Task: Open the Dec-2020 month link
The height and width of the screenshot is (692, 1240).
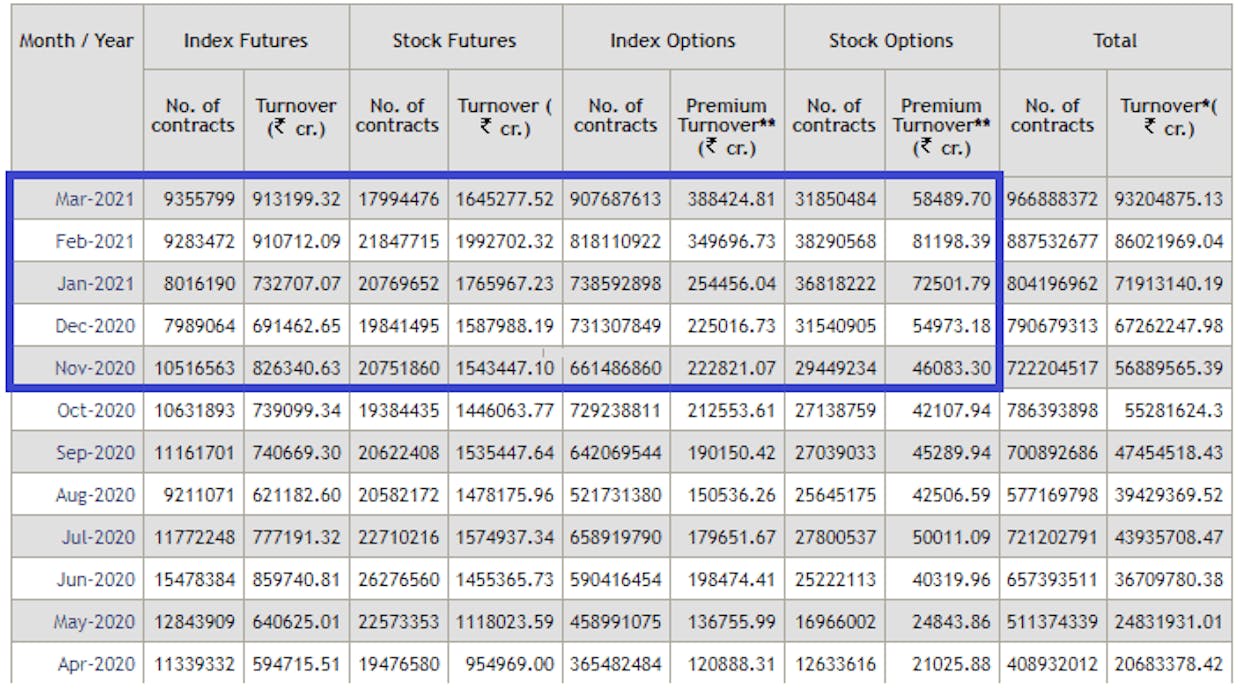Action: point(94,326)
